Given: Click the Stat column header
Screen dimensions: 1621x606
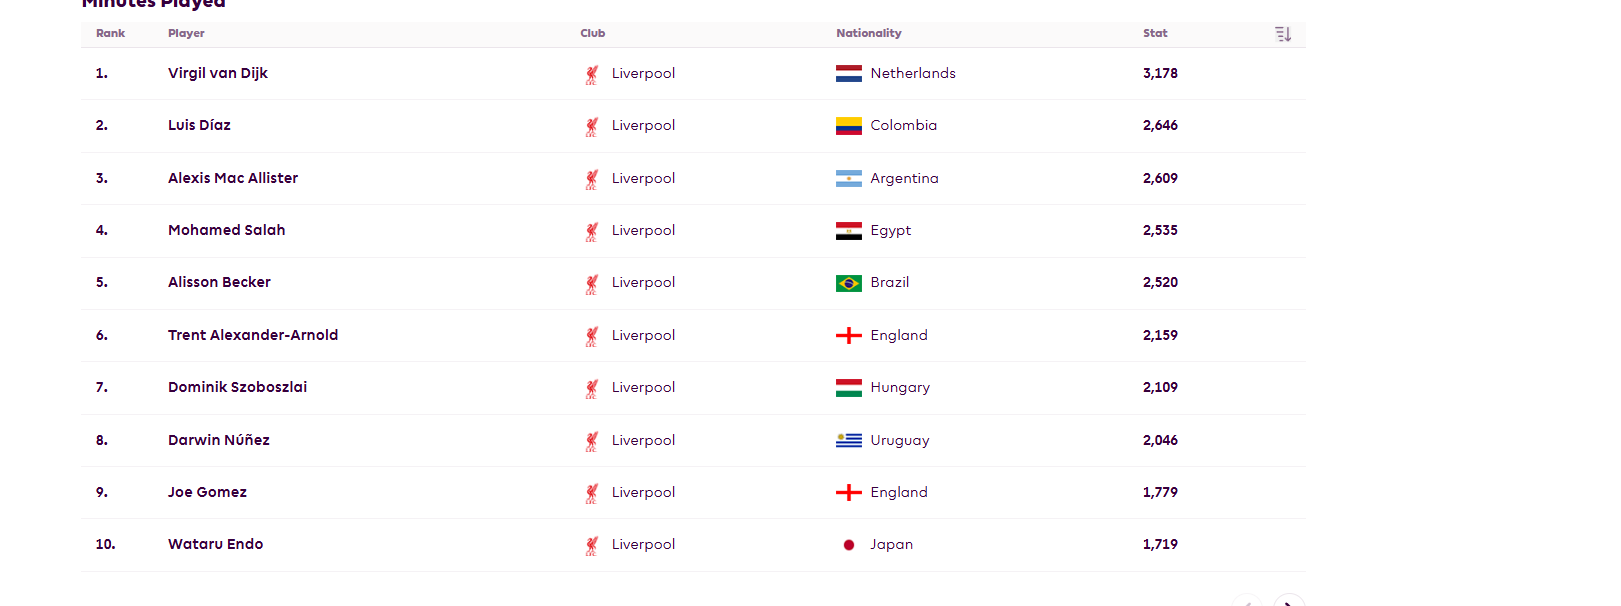Looking at the screenshot, I should click(x=1155, y=33).
